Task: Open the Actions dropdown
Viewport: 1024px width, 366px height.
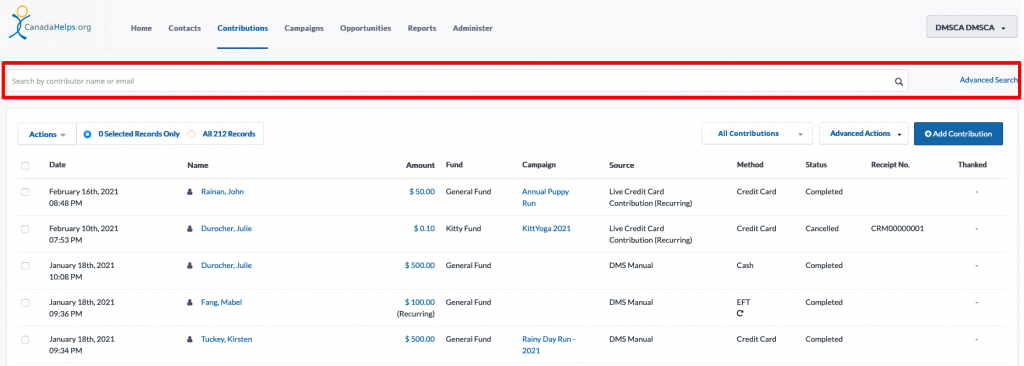Action: pos(47,134)
